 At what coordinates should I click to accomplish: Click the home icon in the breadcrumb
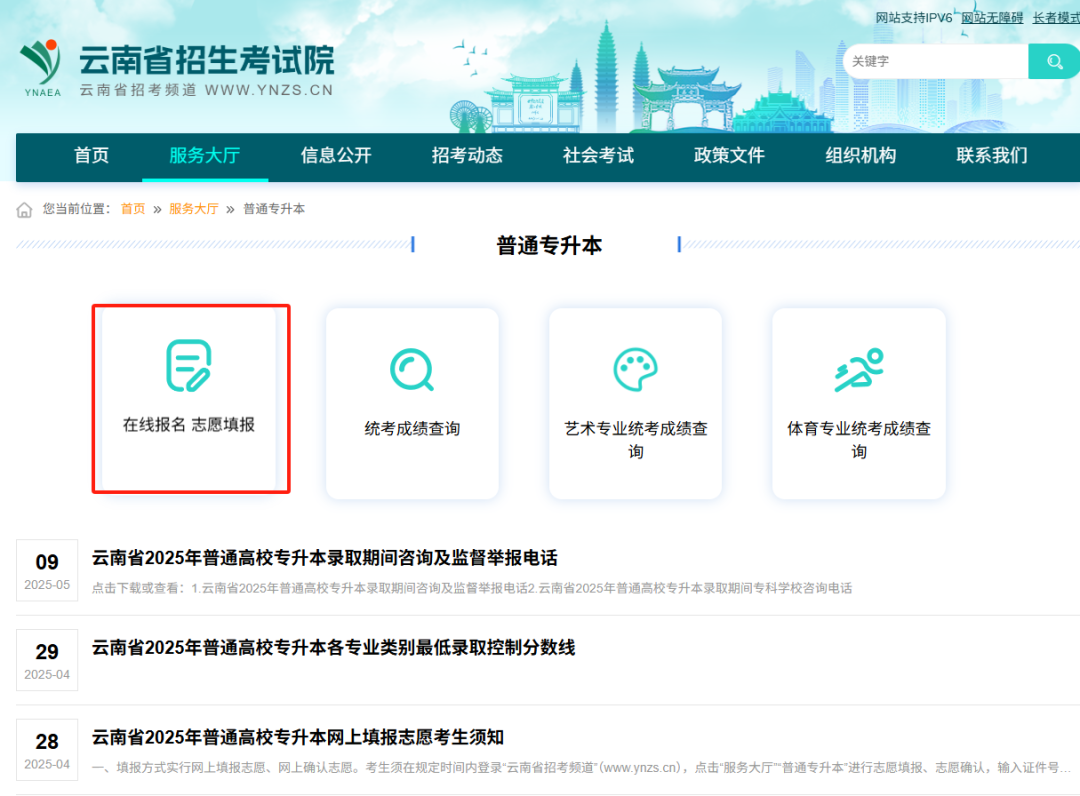tap(23, 209)
